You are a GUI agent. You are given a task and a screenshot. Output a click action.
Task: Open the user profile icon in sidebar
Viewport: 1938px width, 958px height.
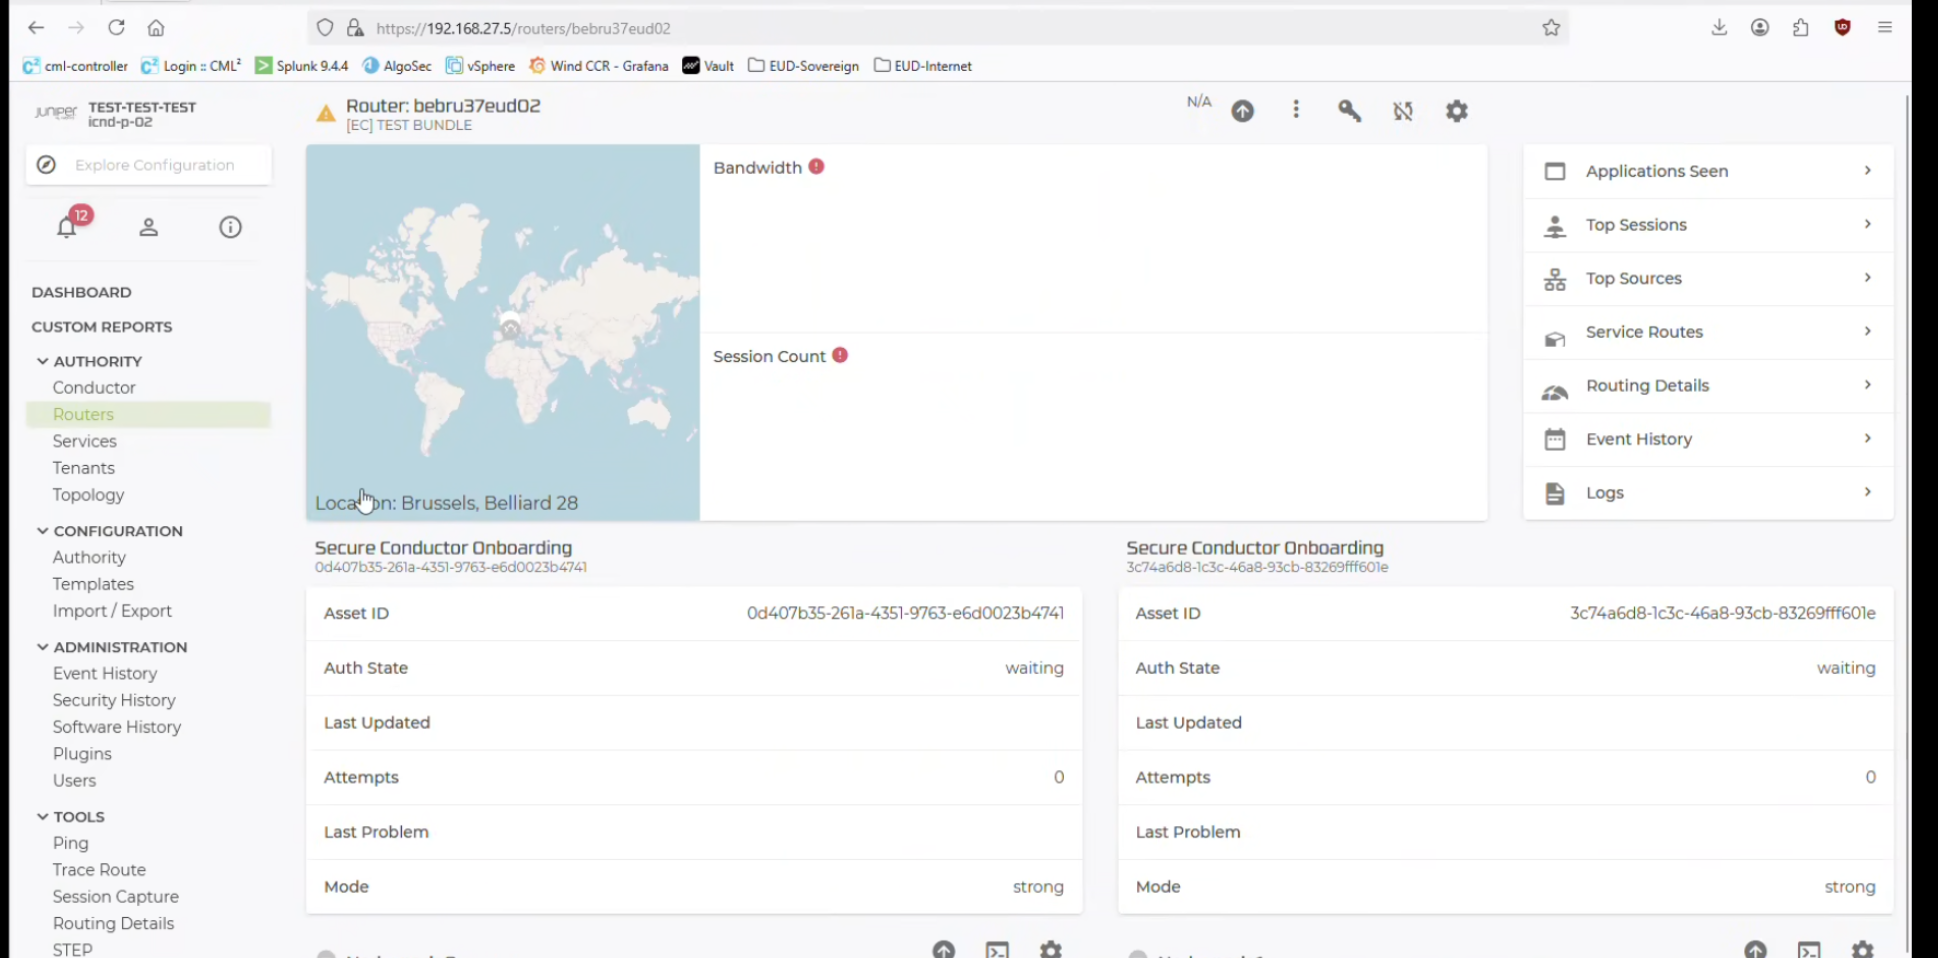pos(149,227)
